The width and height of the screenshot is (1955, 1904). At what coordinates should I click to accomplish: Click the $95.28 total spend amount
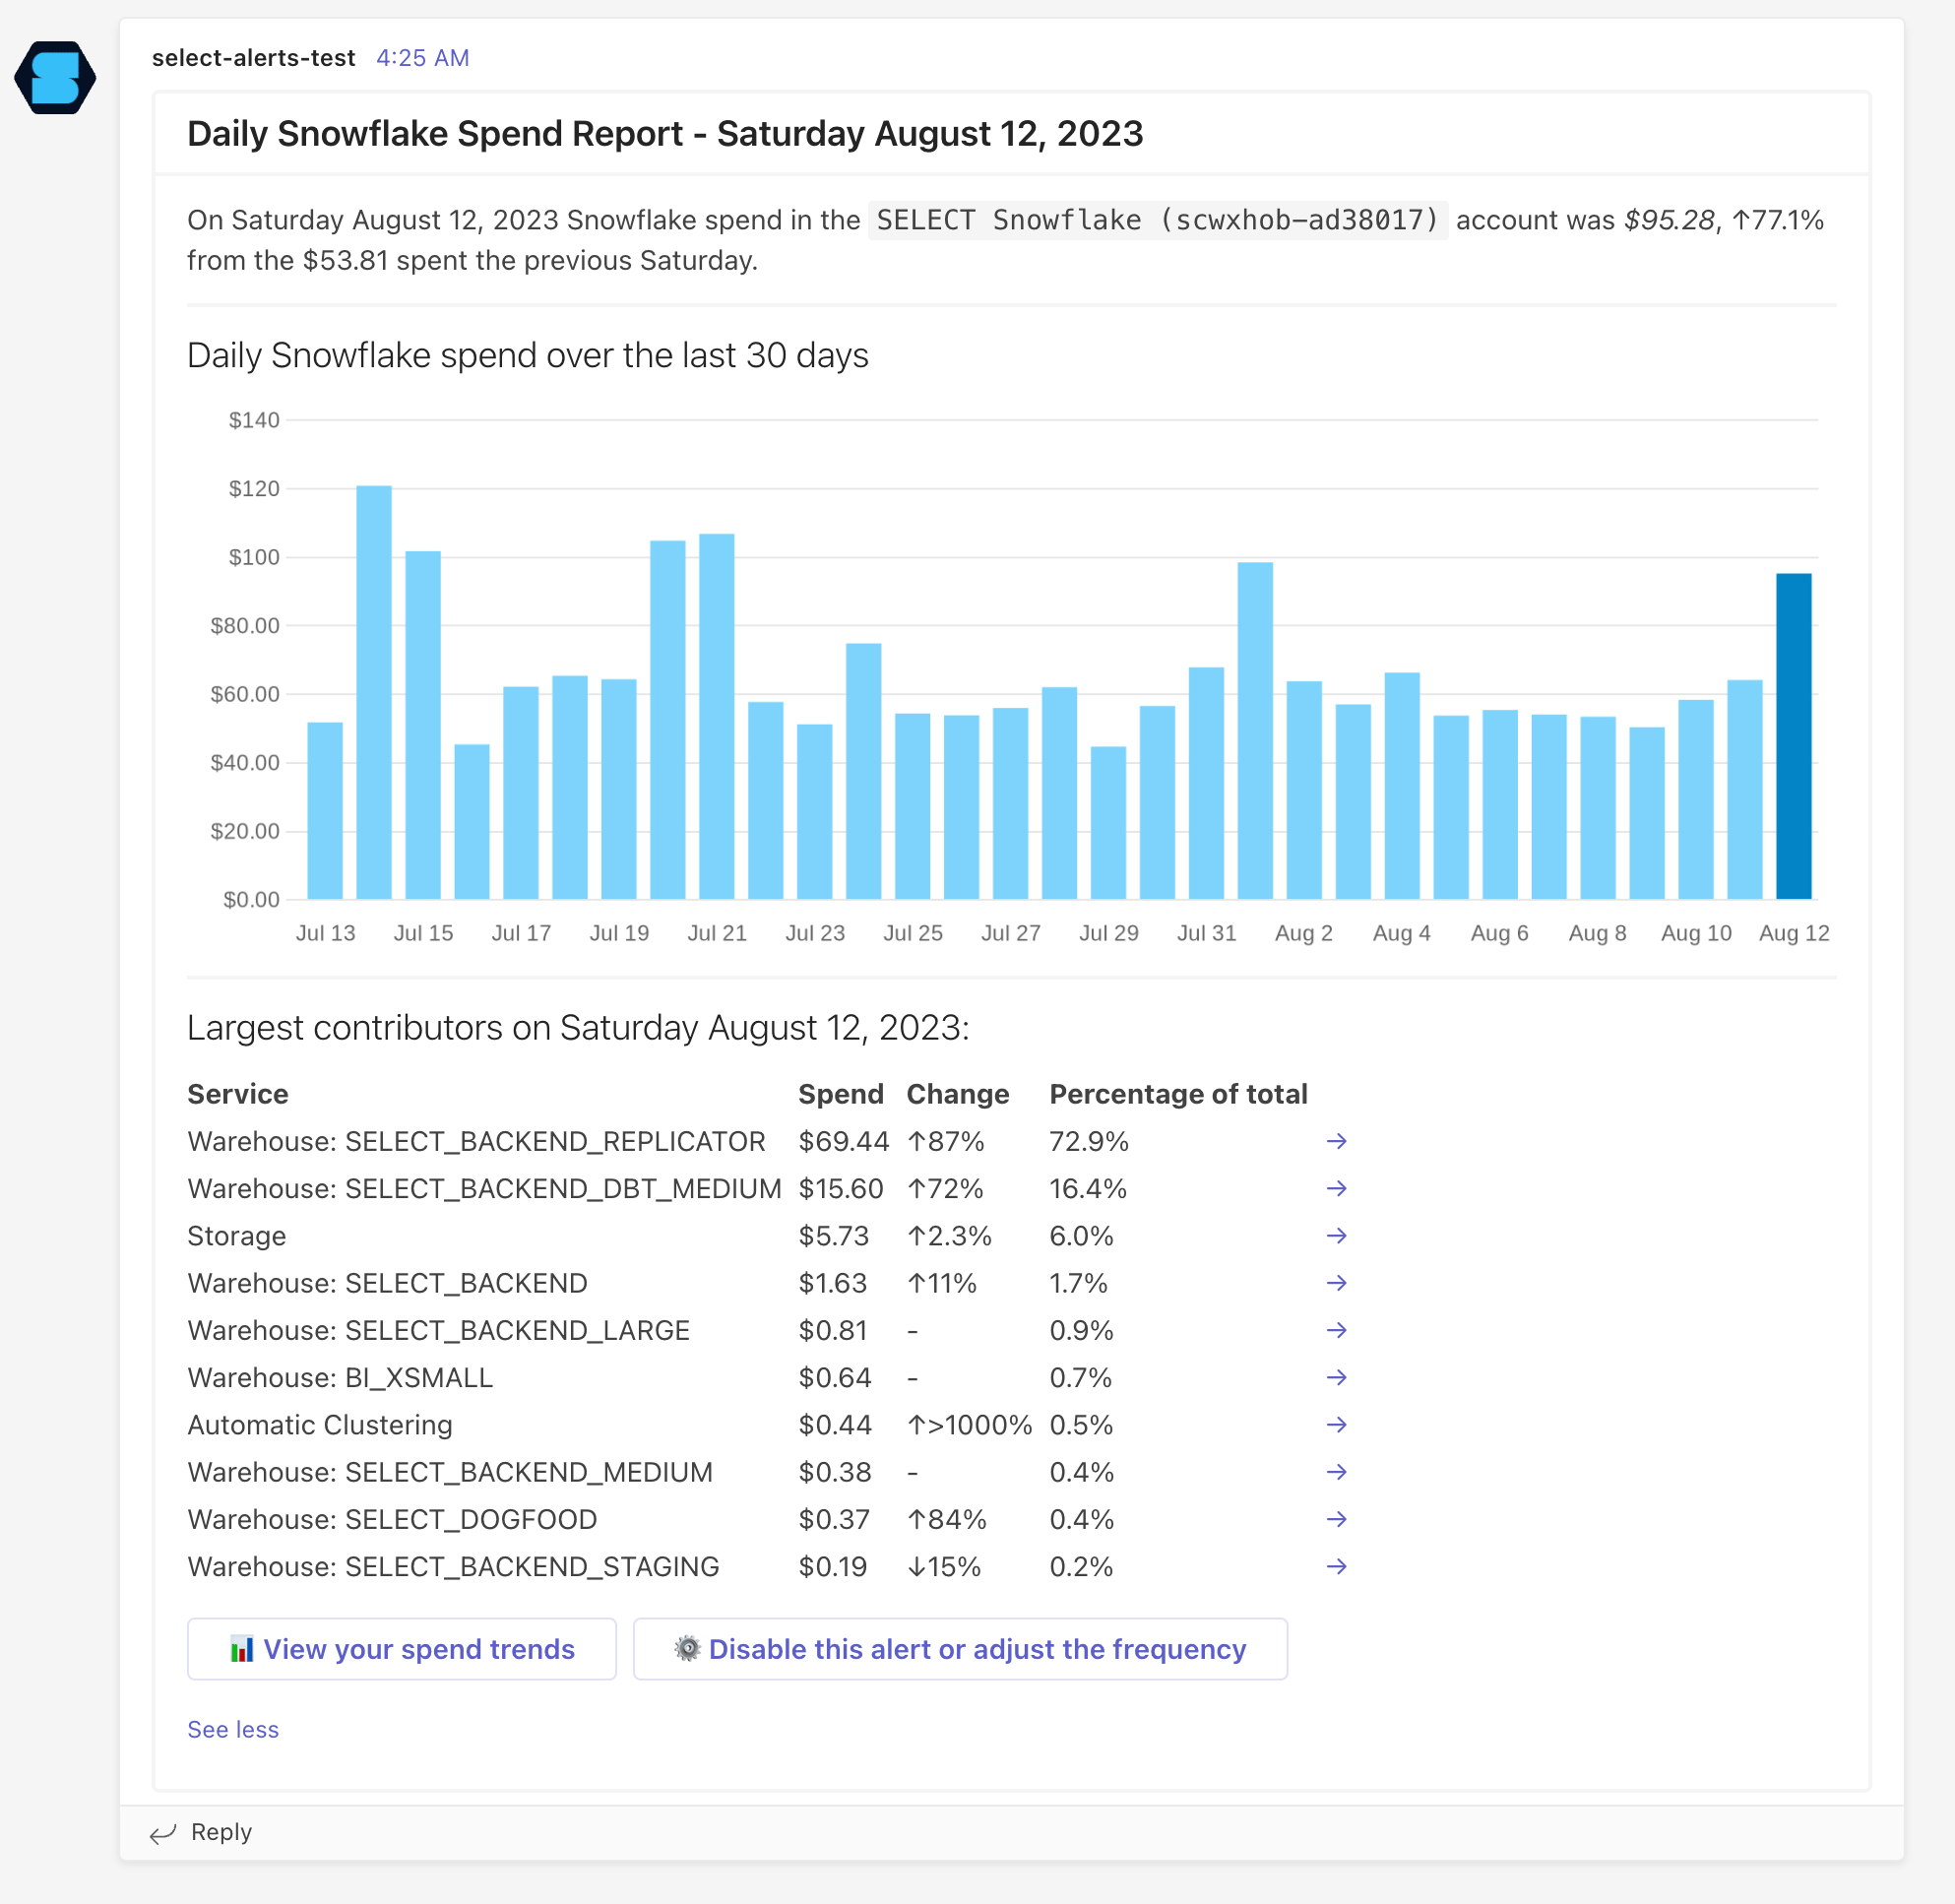click(x=1669, y=220)
